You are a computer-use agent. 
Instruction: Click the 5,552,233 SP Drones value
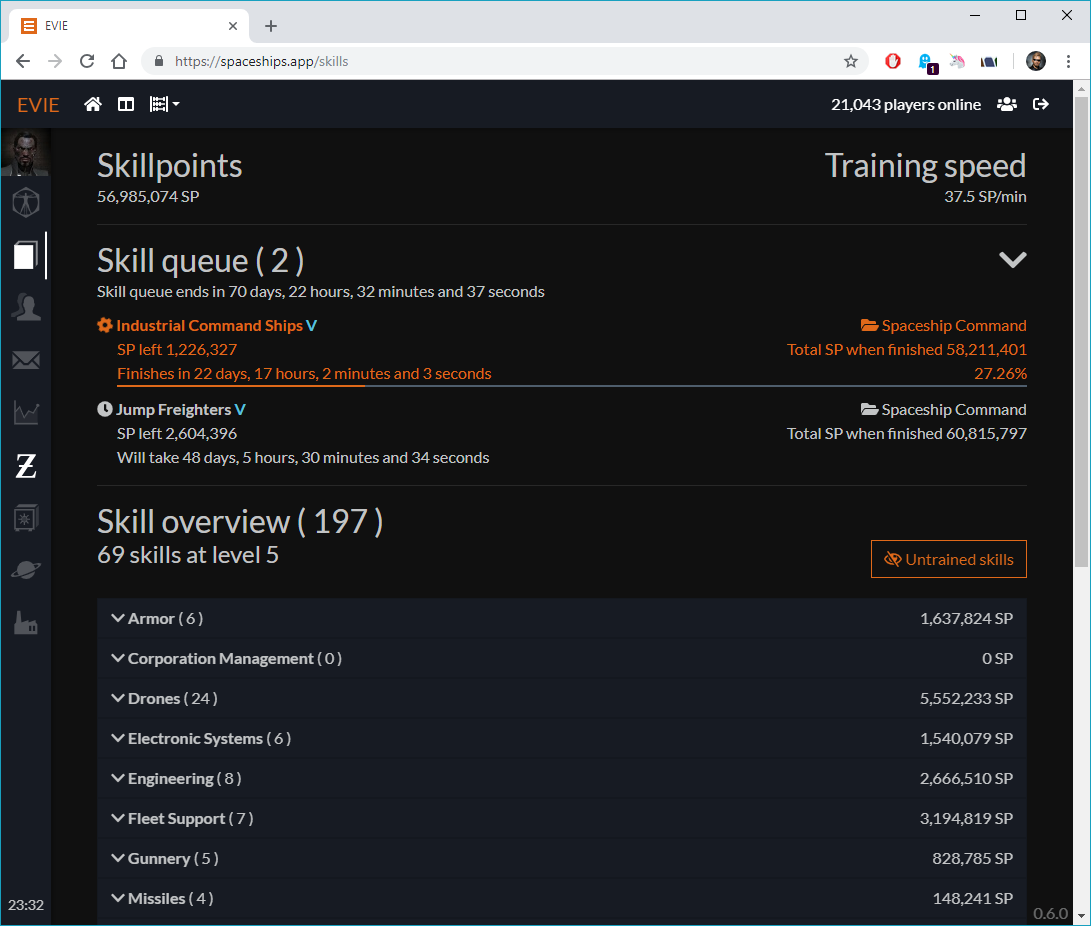[966, 699]
